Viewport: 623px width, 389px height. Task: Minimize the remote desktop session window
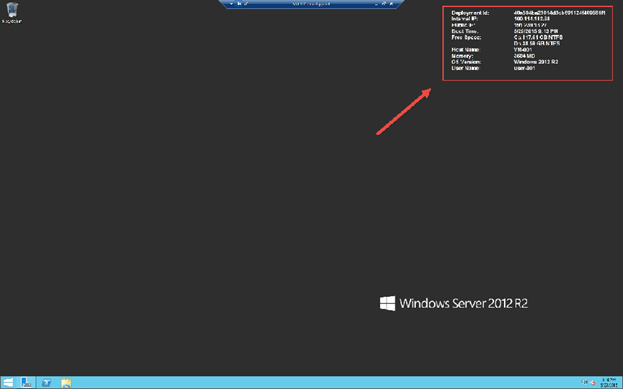(376, 4)
